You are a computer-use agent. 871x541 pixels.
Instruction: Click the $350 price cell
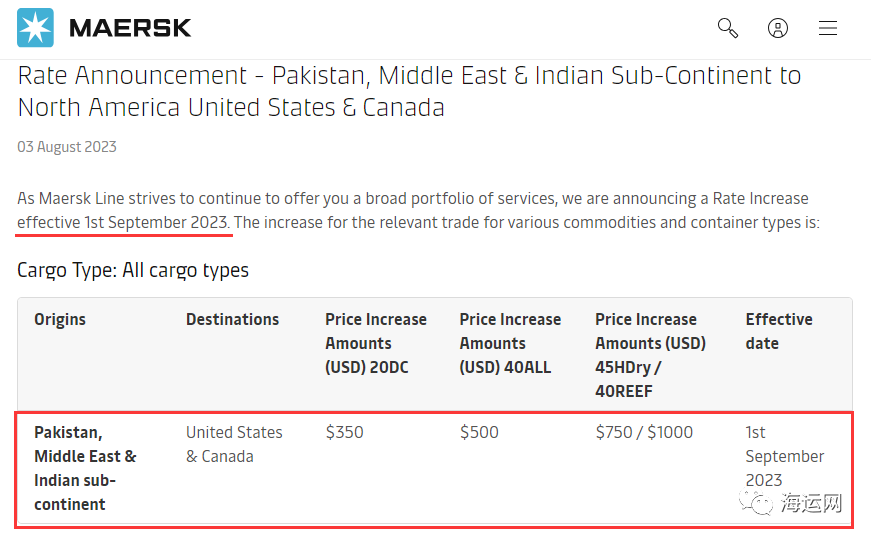tap(345, 433)
